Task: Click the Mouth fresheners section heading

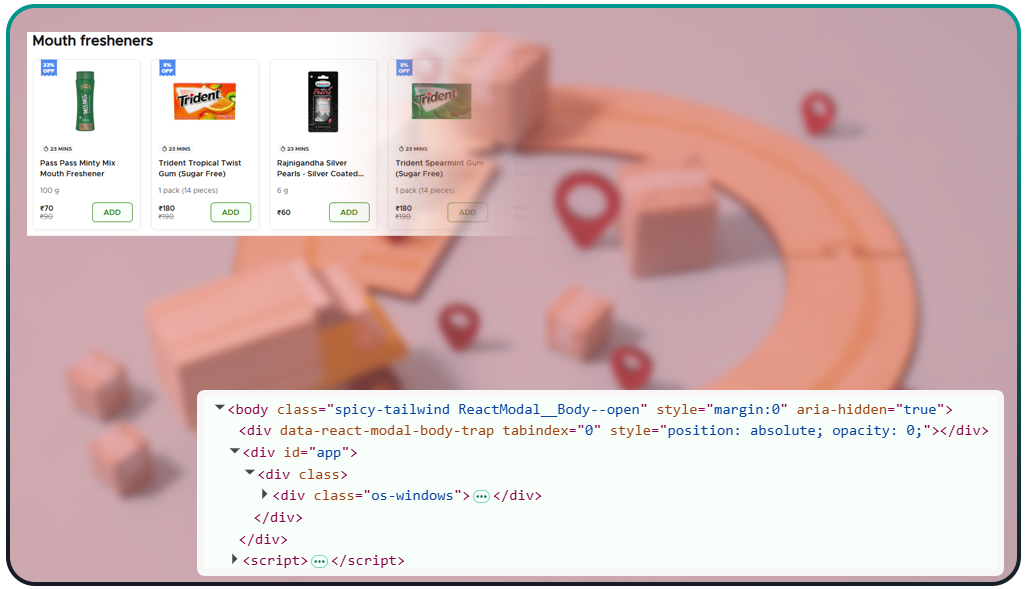Action: 93,41
